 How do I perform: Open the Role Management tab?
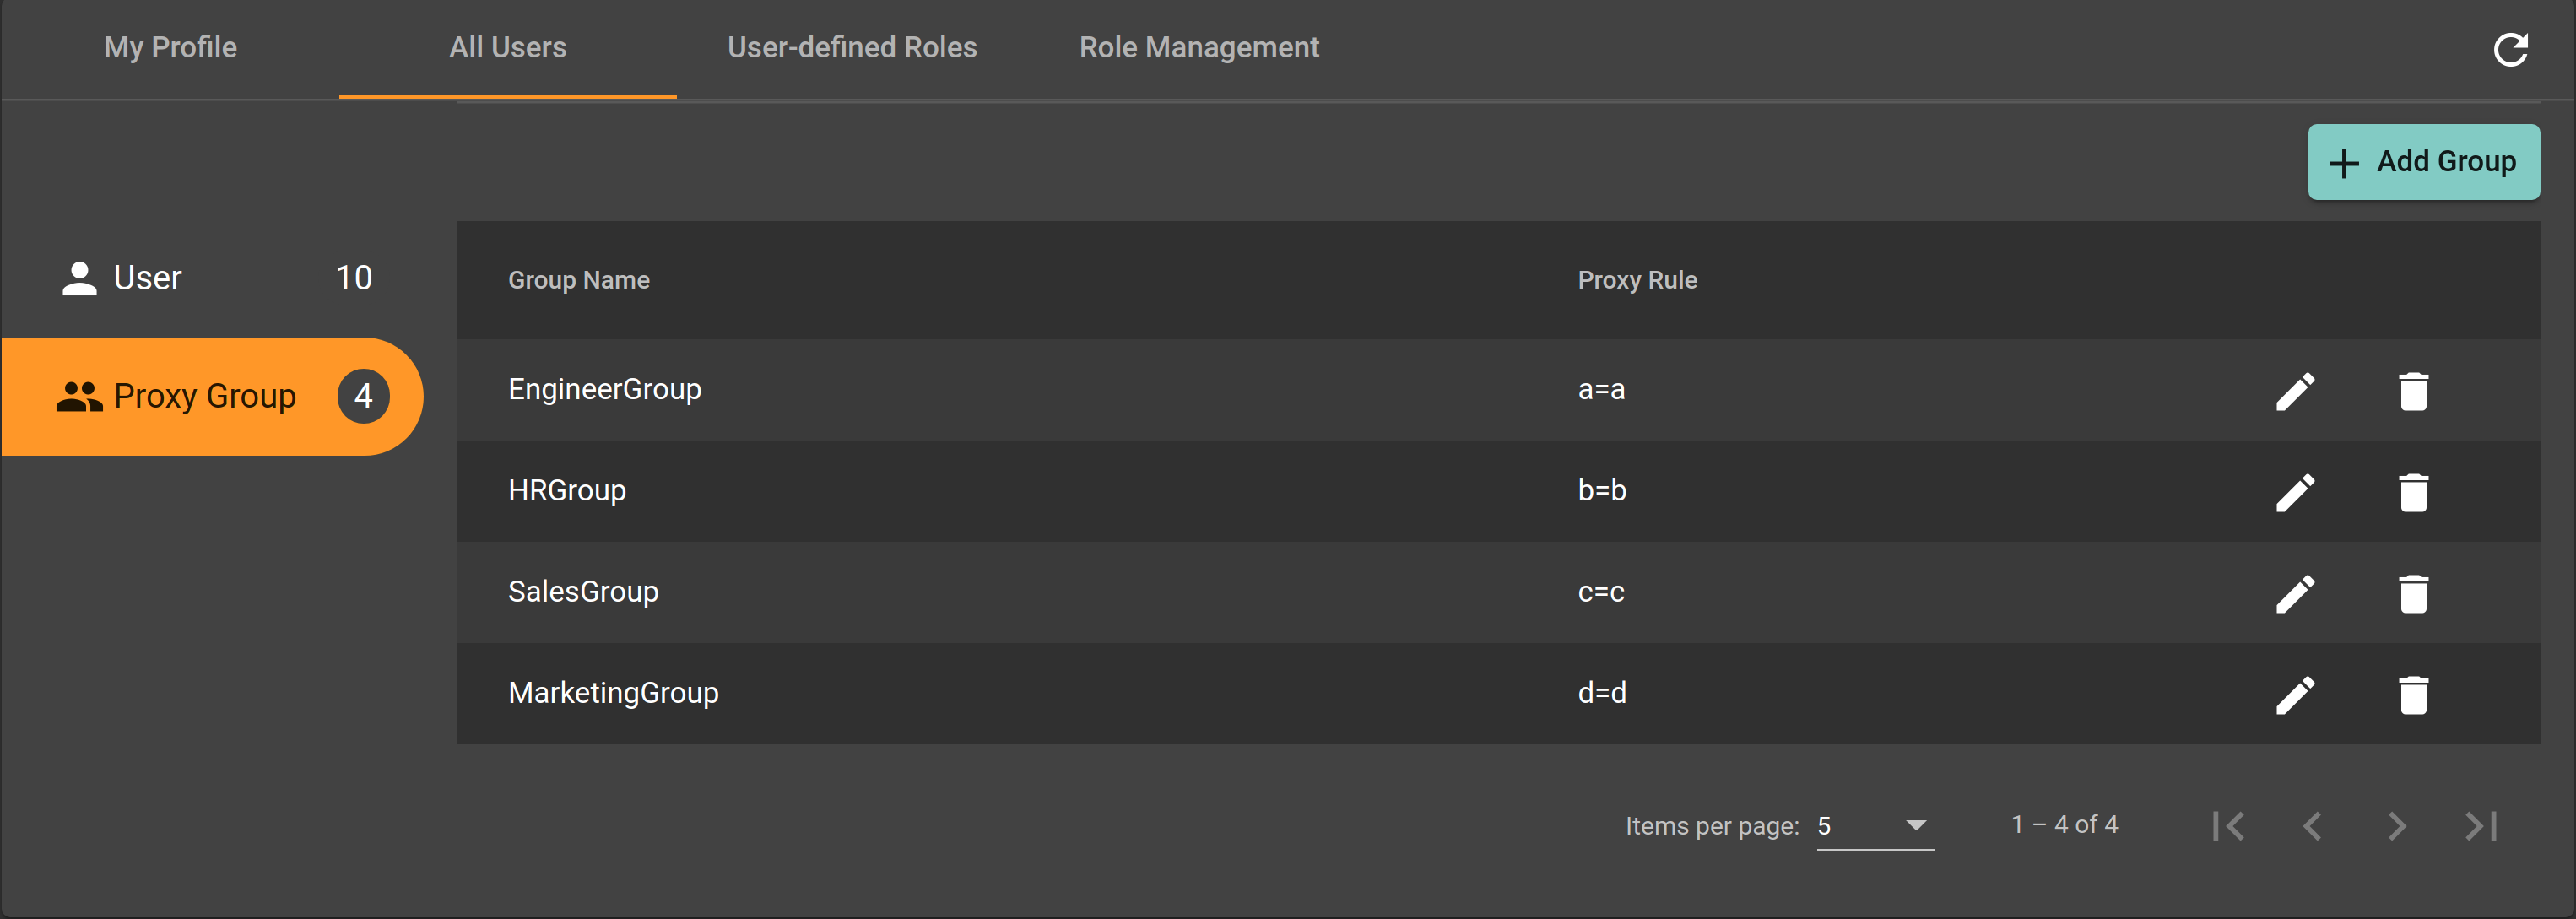1198,47
